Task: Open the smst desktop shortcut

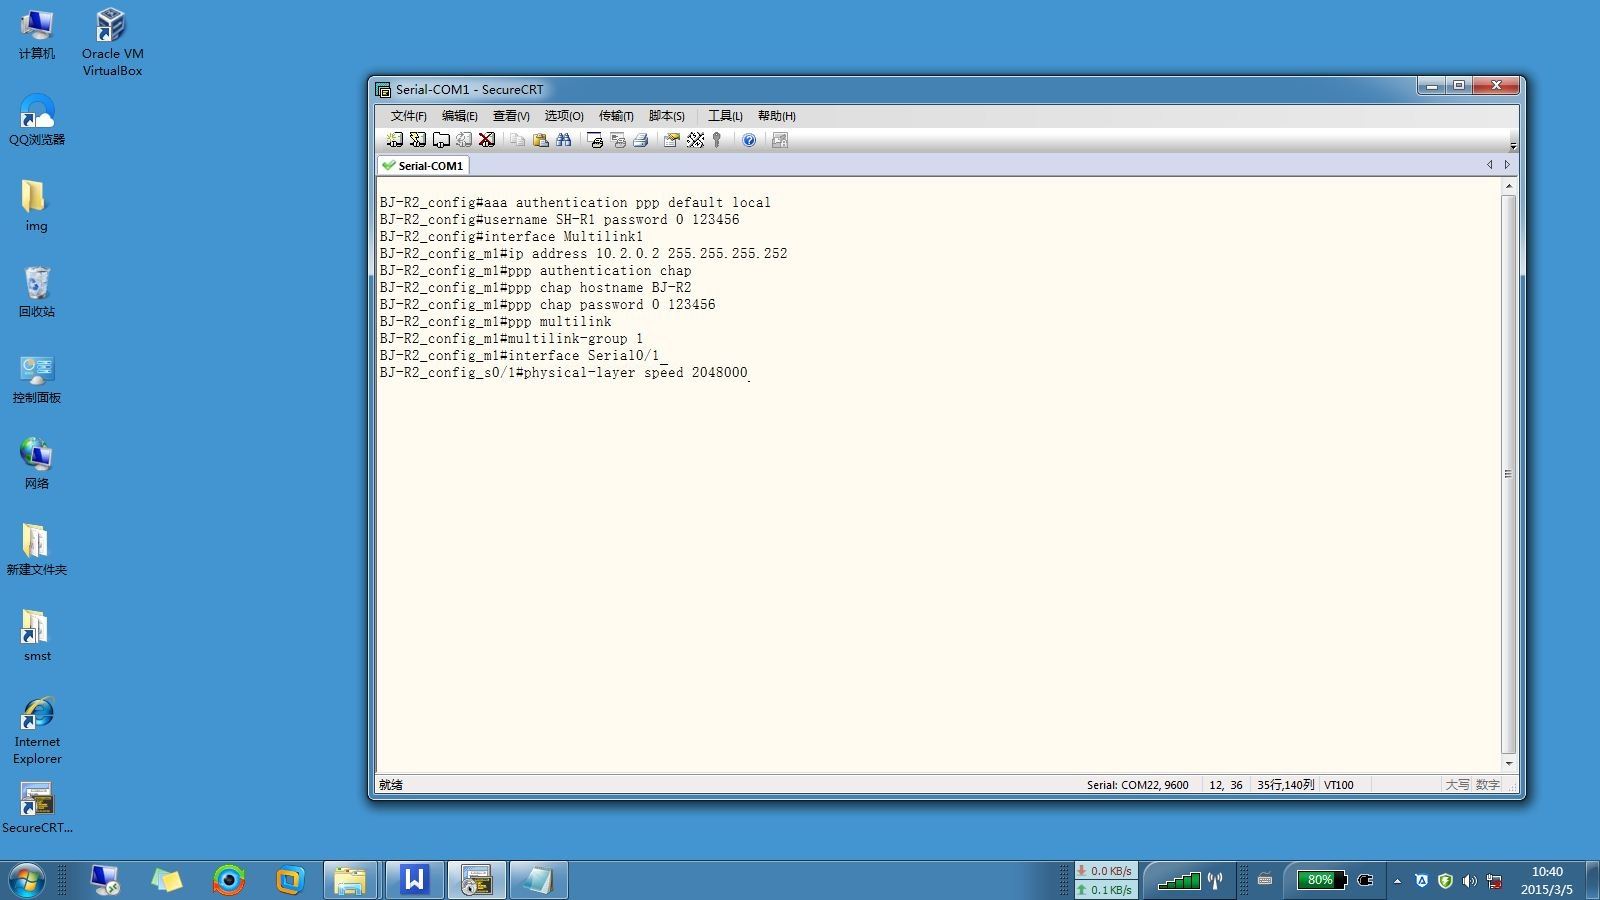Action: pos(37,636)
